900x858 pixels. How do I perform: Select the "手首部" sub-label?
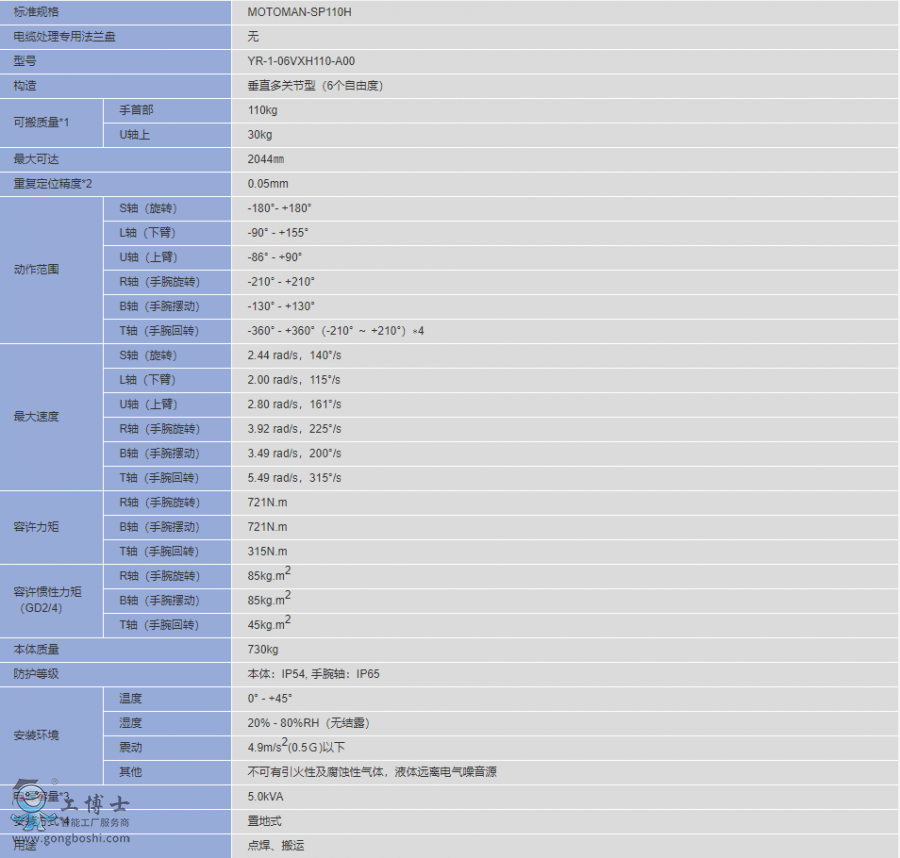click(136, 110)
